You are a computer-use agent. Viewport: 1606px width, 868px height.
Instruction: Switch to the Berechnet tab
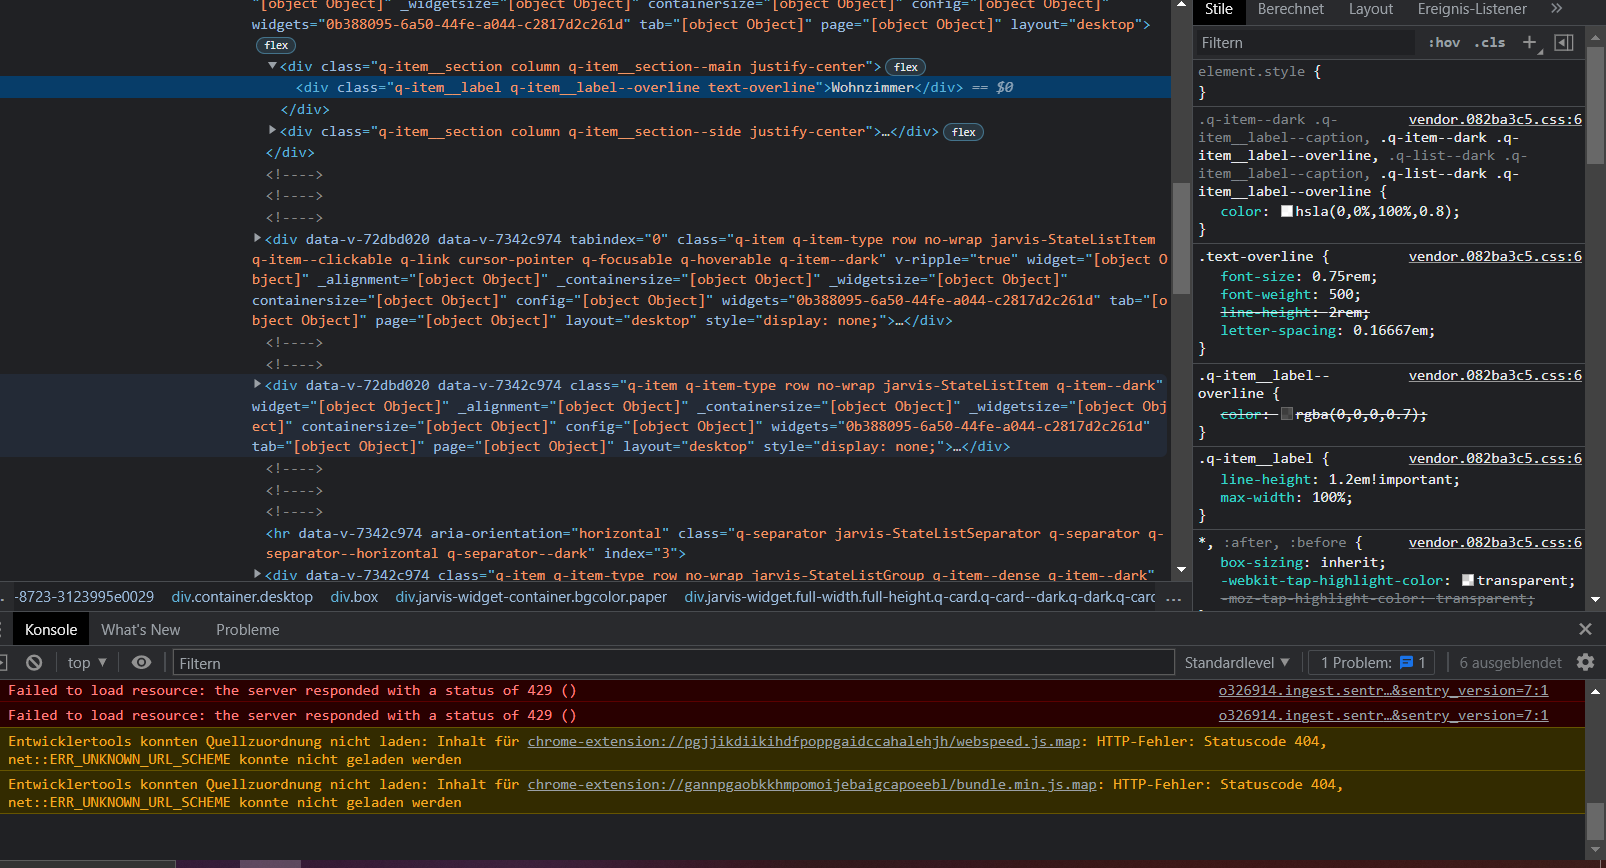click(1290, 9)
